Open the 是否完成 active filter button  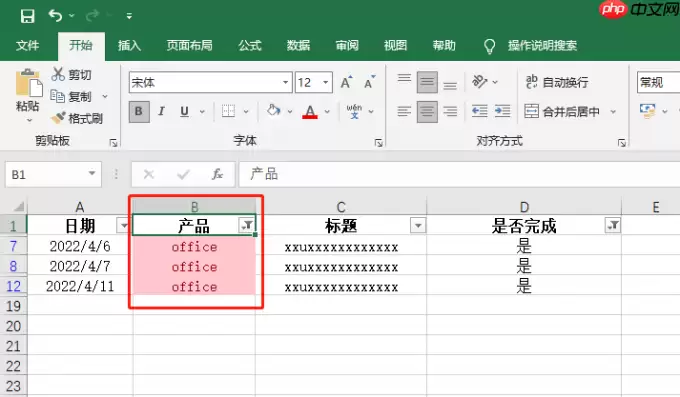point(613,225)
